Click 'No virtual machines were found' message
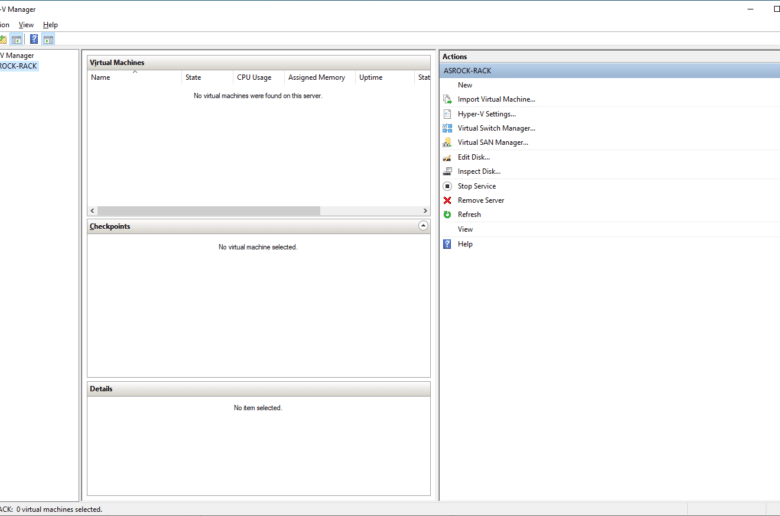This screenshot has height=516, width=780. [258, 96]
